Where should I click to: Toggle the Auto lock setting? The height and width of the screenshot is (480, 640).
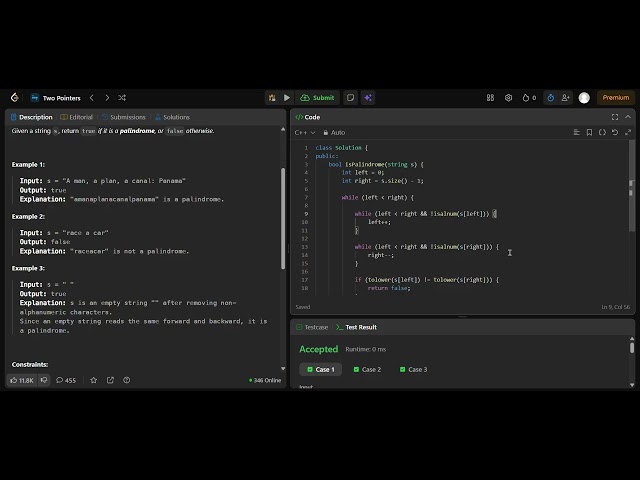[334, 133]
